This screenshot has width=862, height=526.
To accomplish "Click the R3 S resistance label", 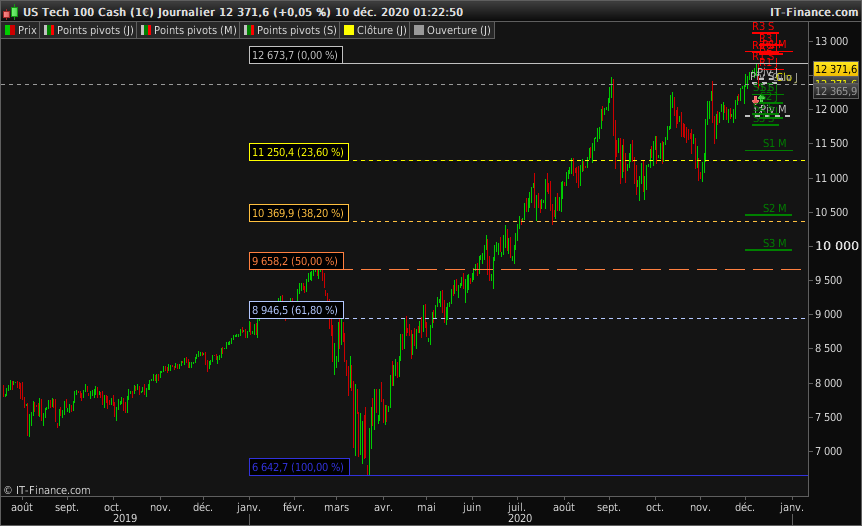I will click(763, 26).
